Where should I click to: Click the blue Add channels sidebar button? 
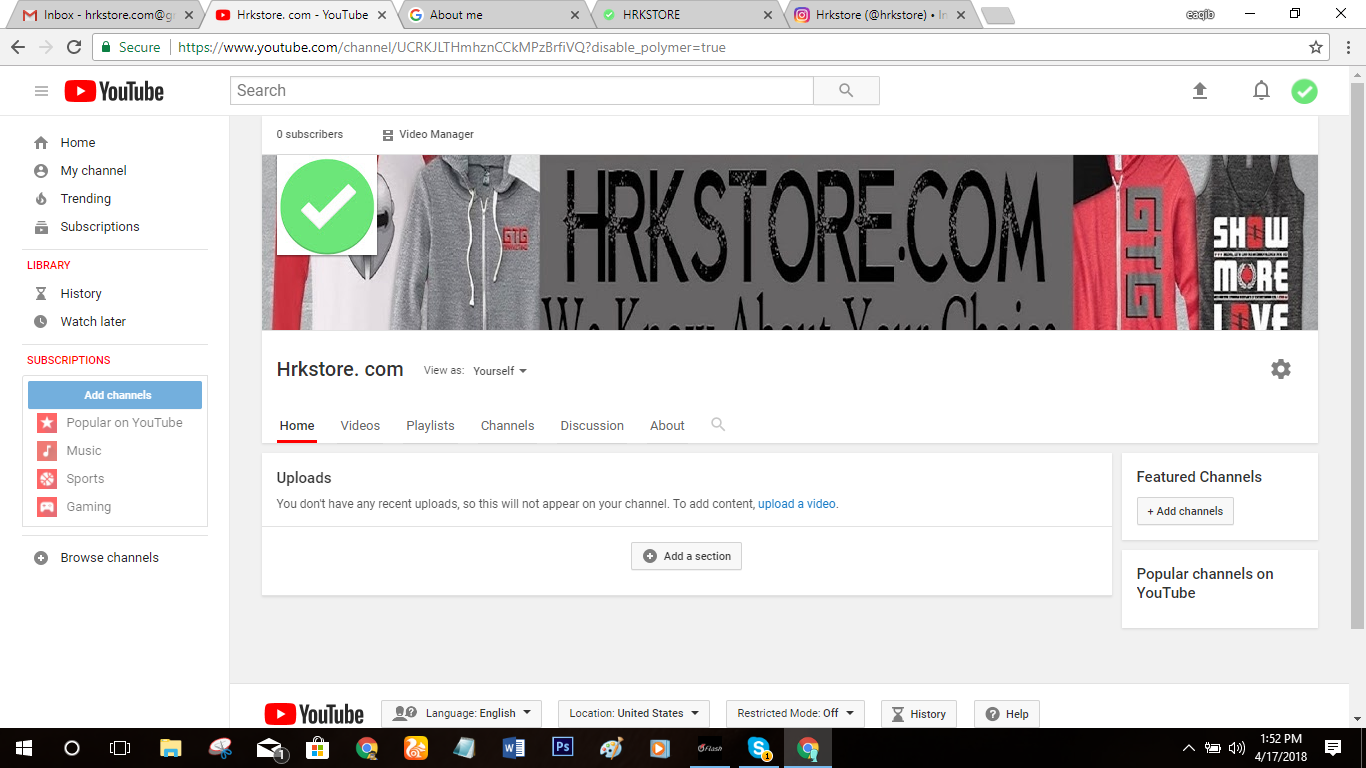point(115,395)
